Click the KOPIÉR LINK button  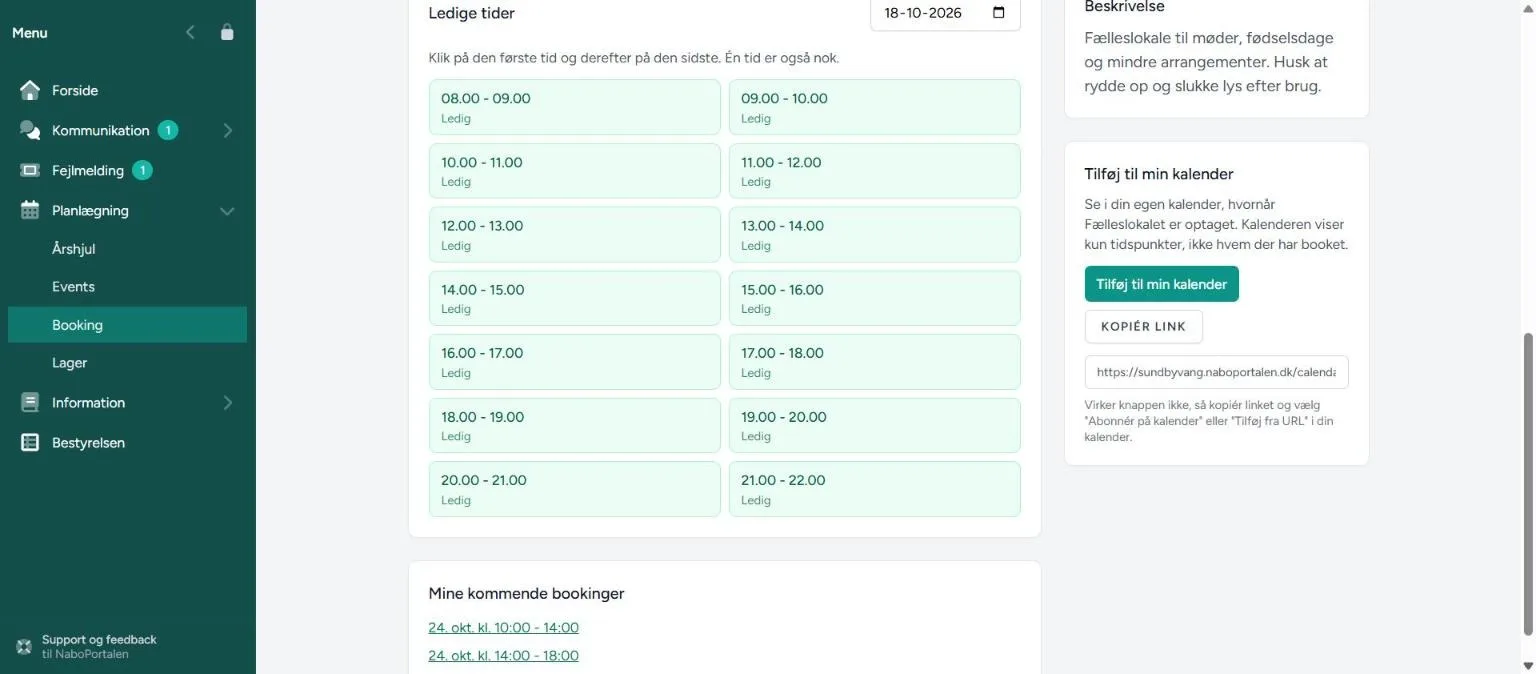click(1144, 327)
